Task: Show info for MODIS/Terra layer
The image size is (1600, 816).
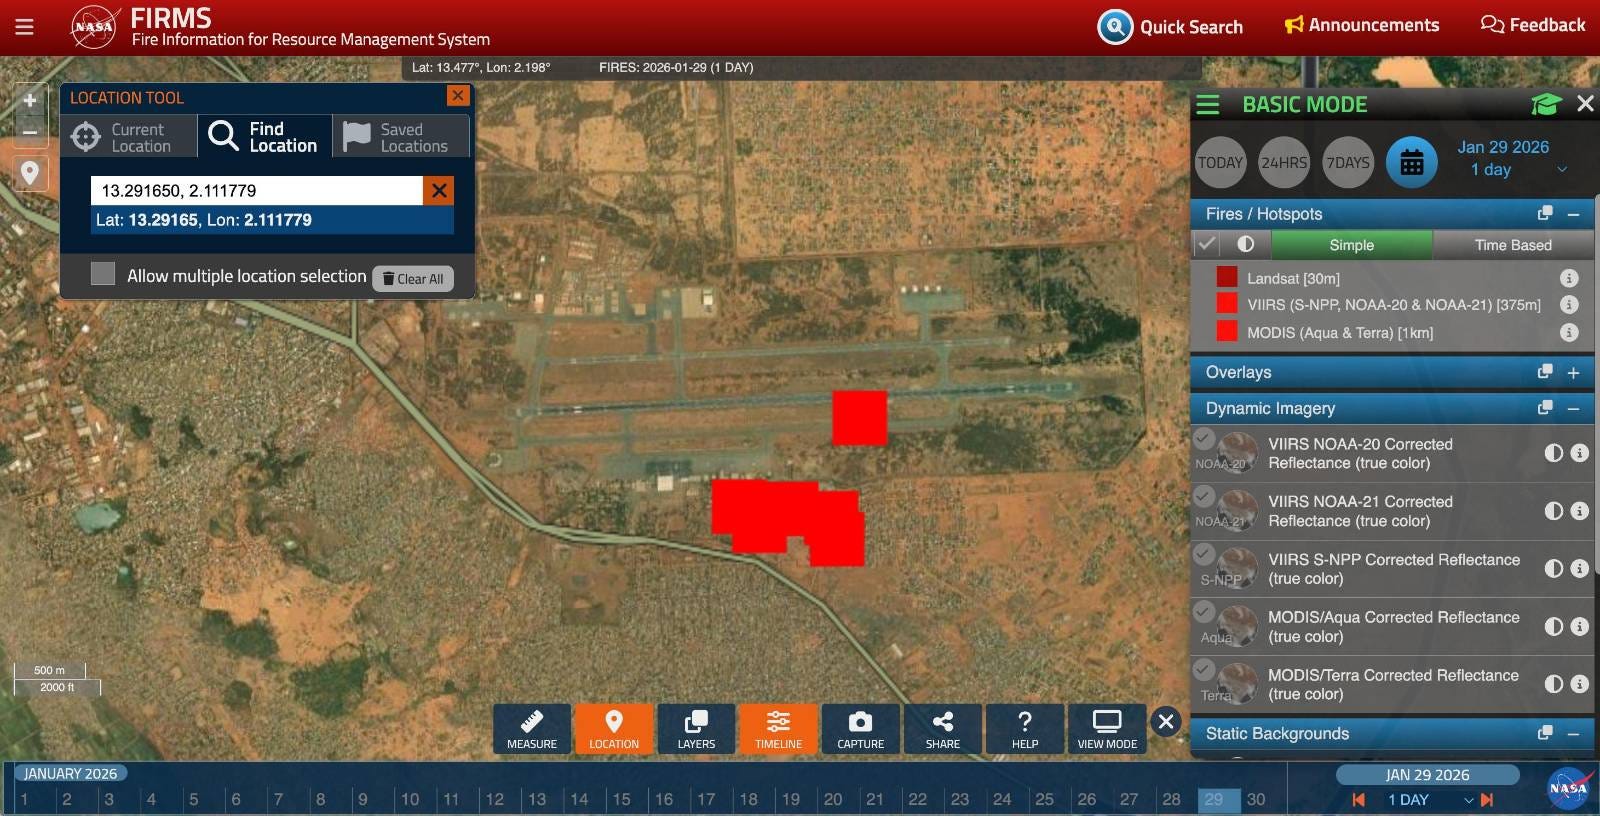Action: pos(1580,684)
